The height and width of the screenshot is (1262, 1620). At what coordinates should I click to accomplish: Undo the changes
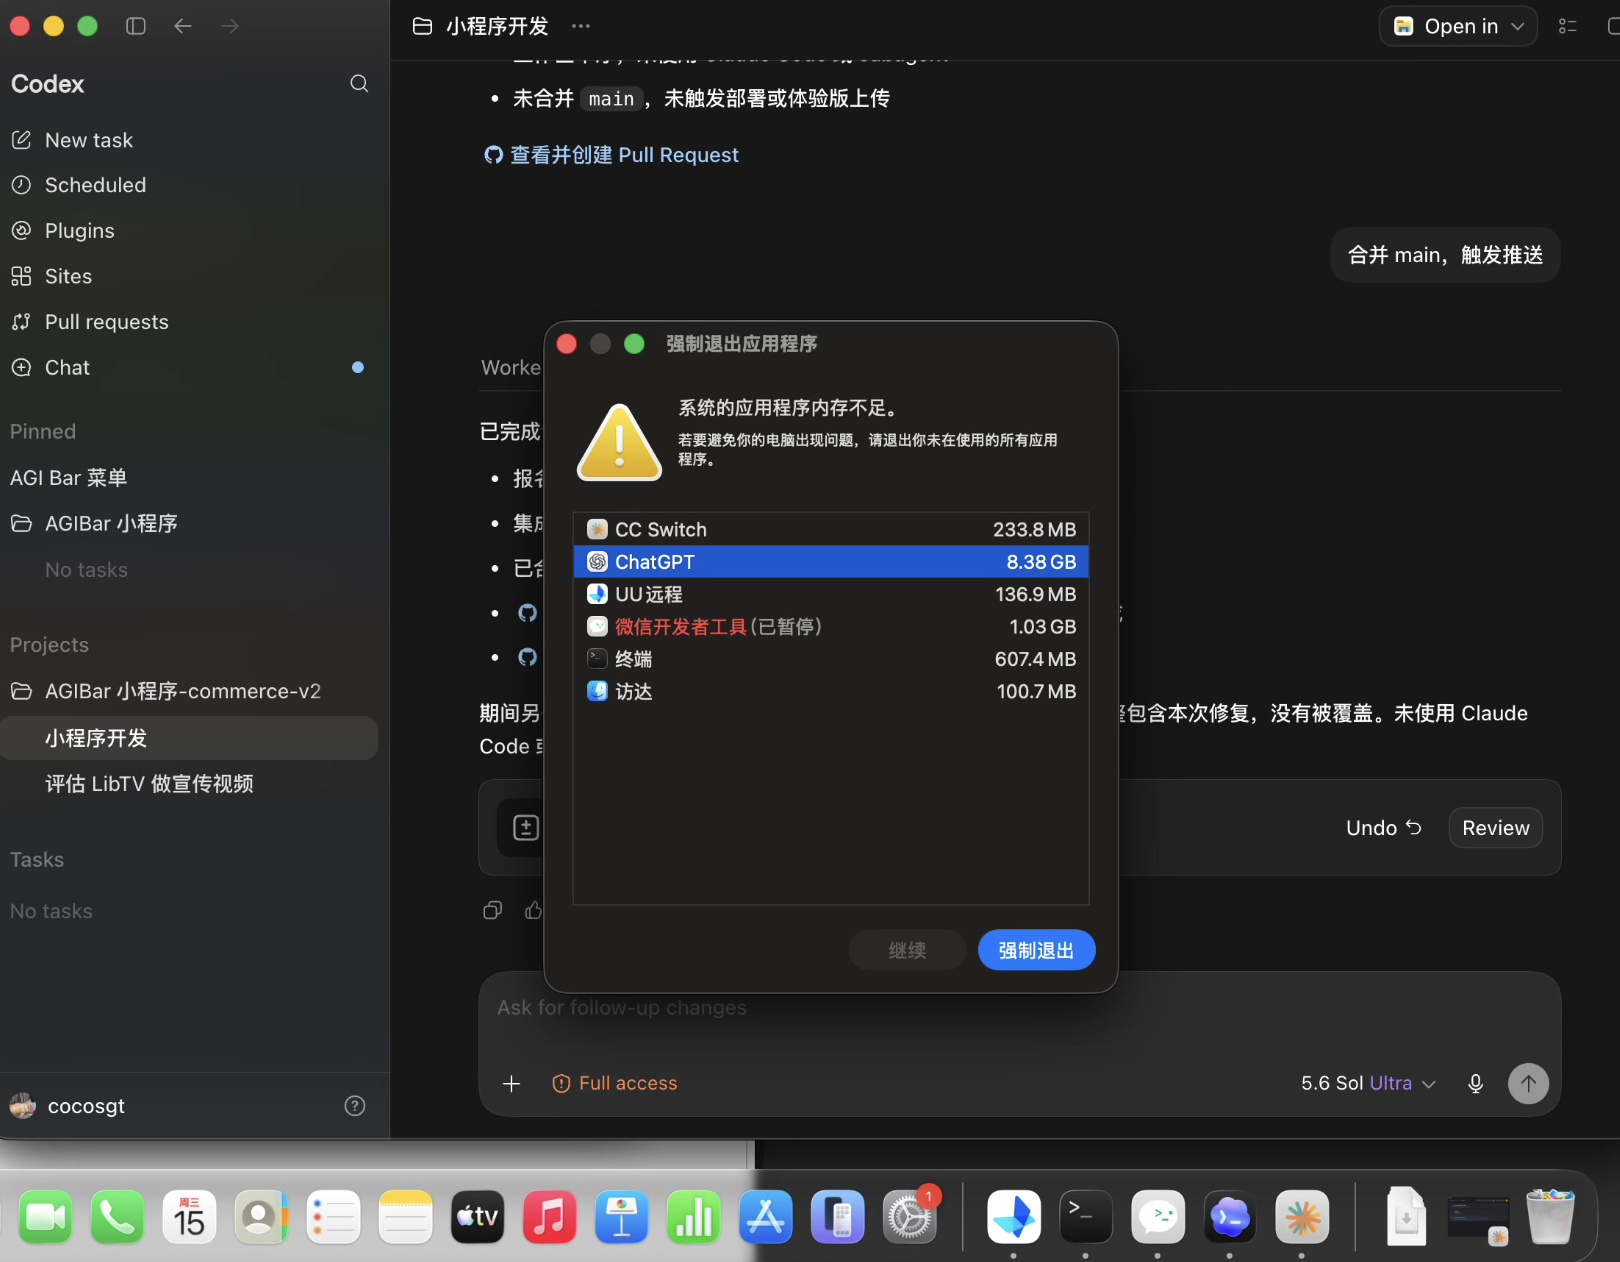pyautogui.click(x=1384, y=828)
